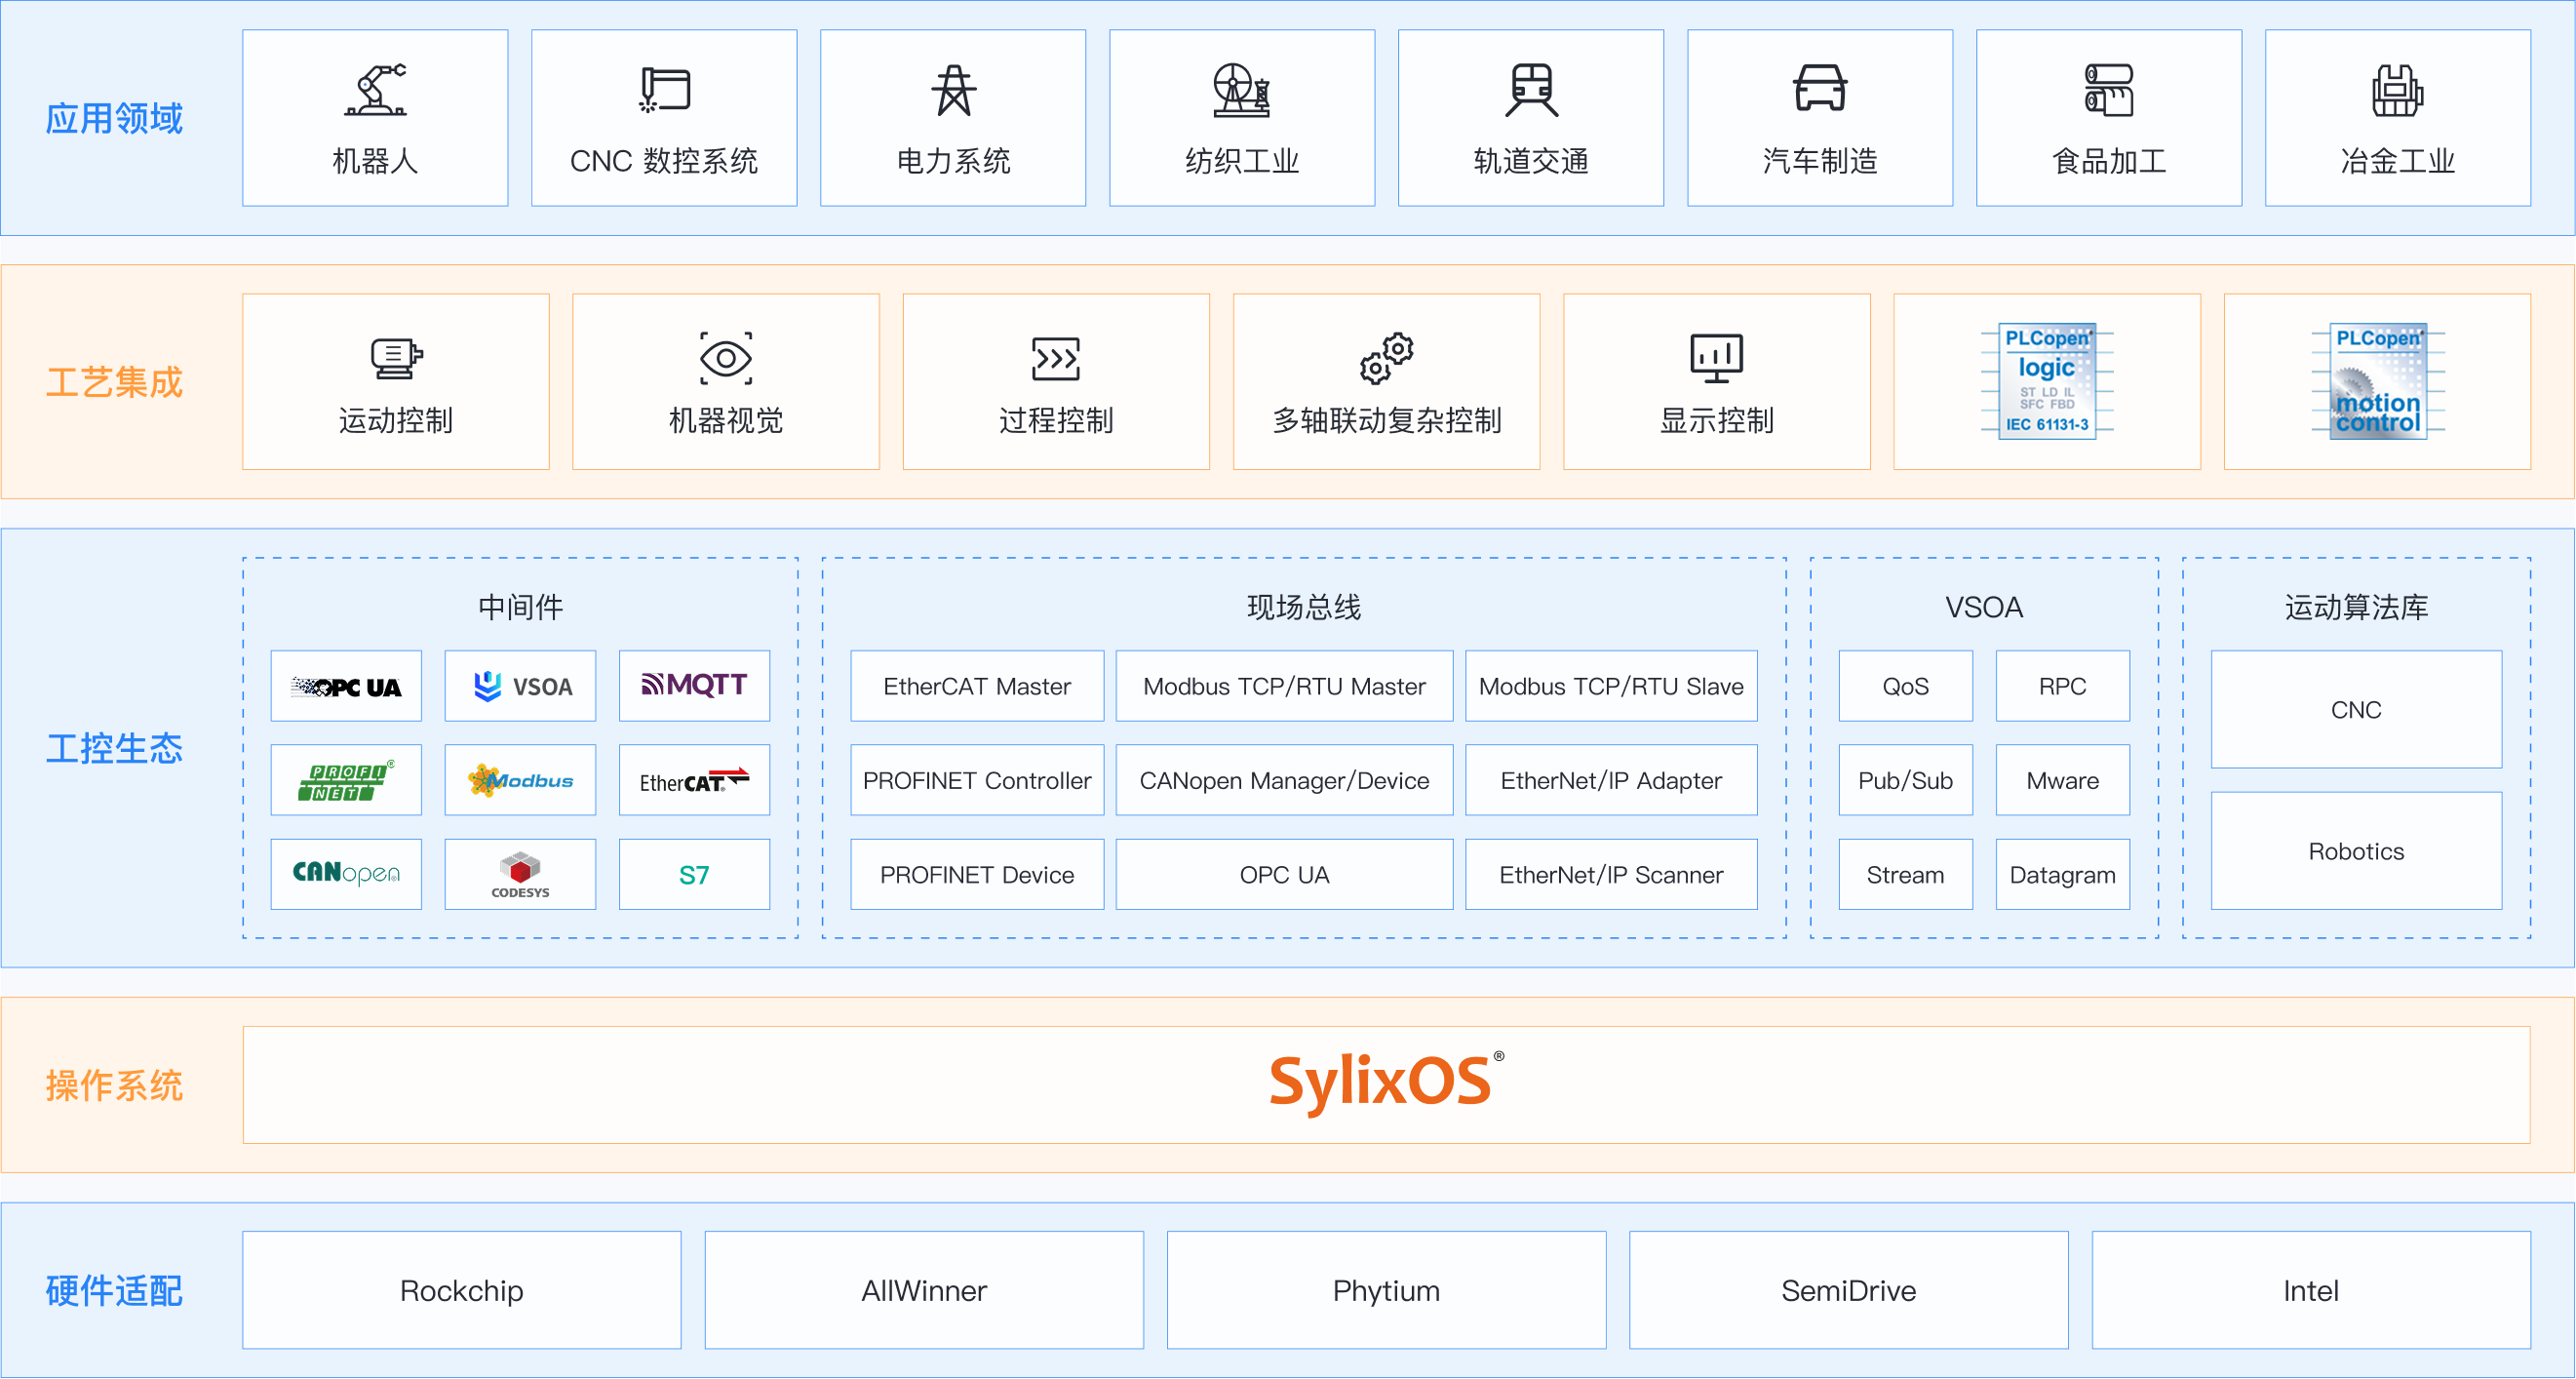
Task: Select the gears icon for 多轴联动复杂控制
Action: (1387, 358)
